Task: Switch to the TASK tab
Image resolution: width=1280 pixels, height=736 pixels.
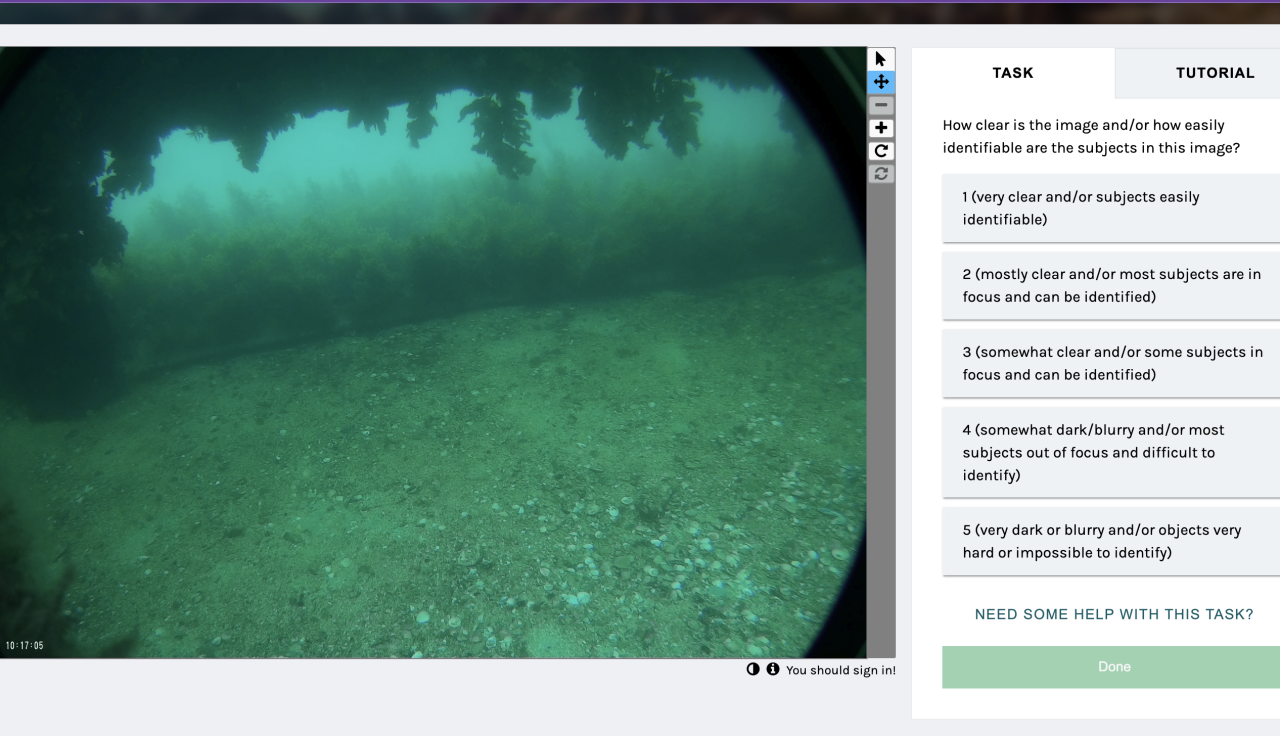Action: click(x=1013, y=72)
